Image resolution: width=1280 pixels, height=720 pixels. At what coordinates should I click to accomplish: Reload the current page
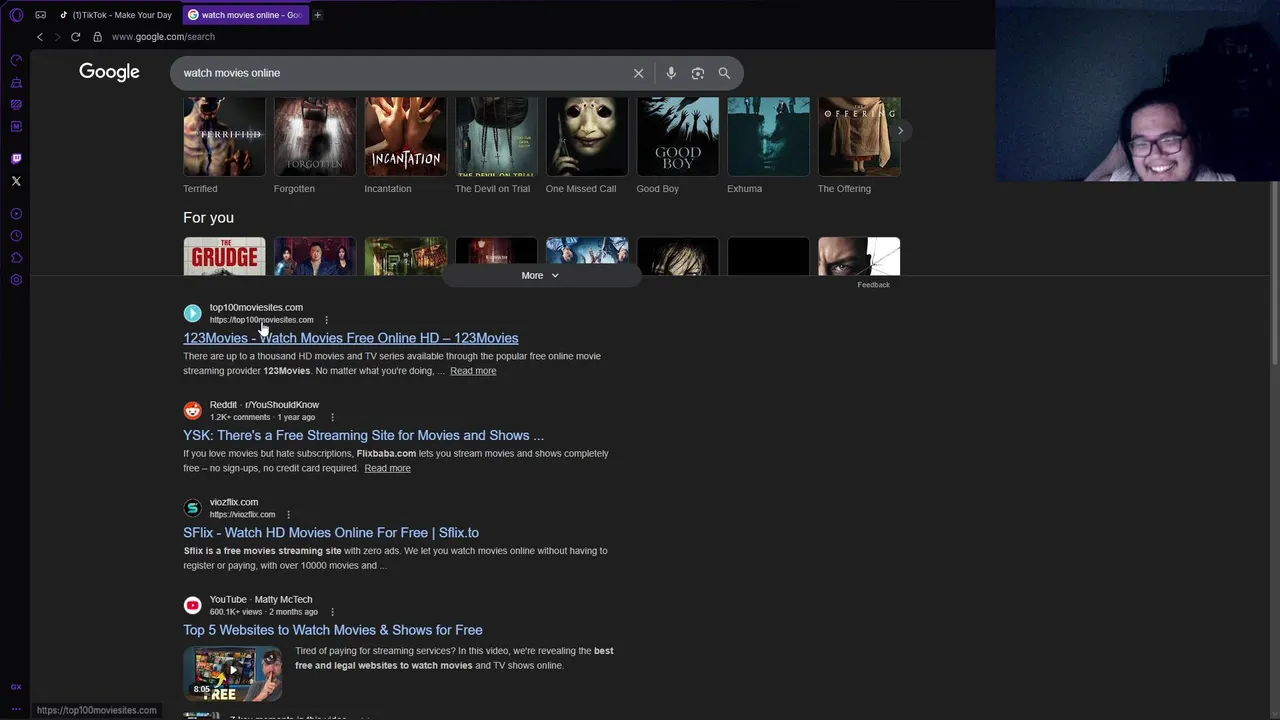75,37
